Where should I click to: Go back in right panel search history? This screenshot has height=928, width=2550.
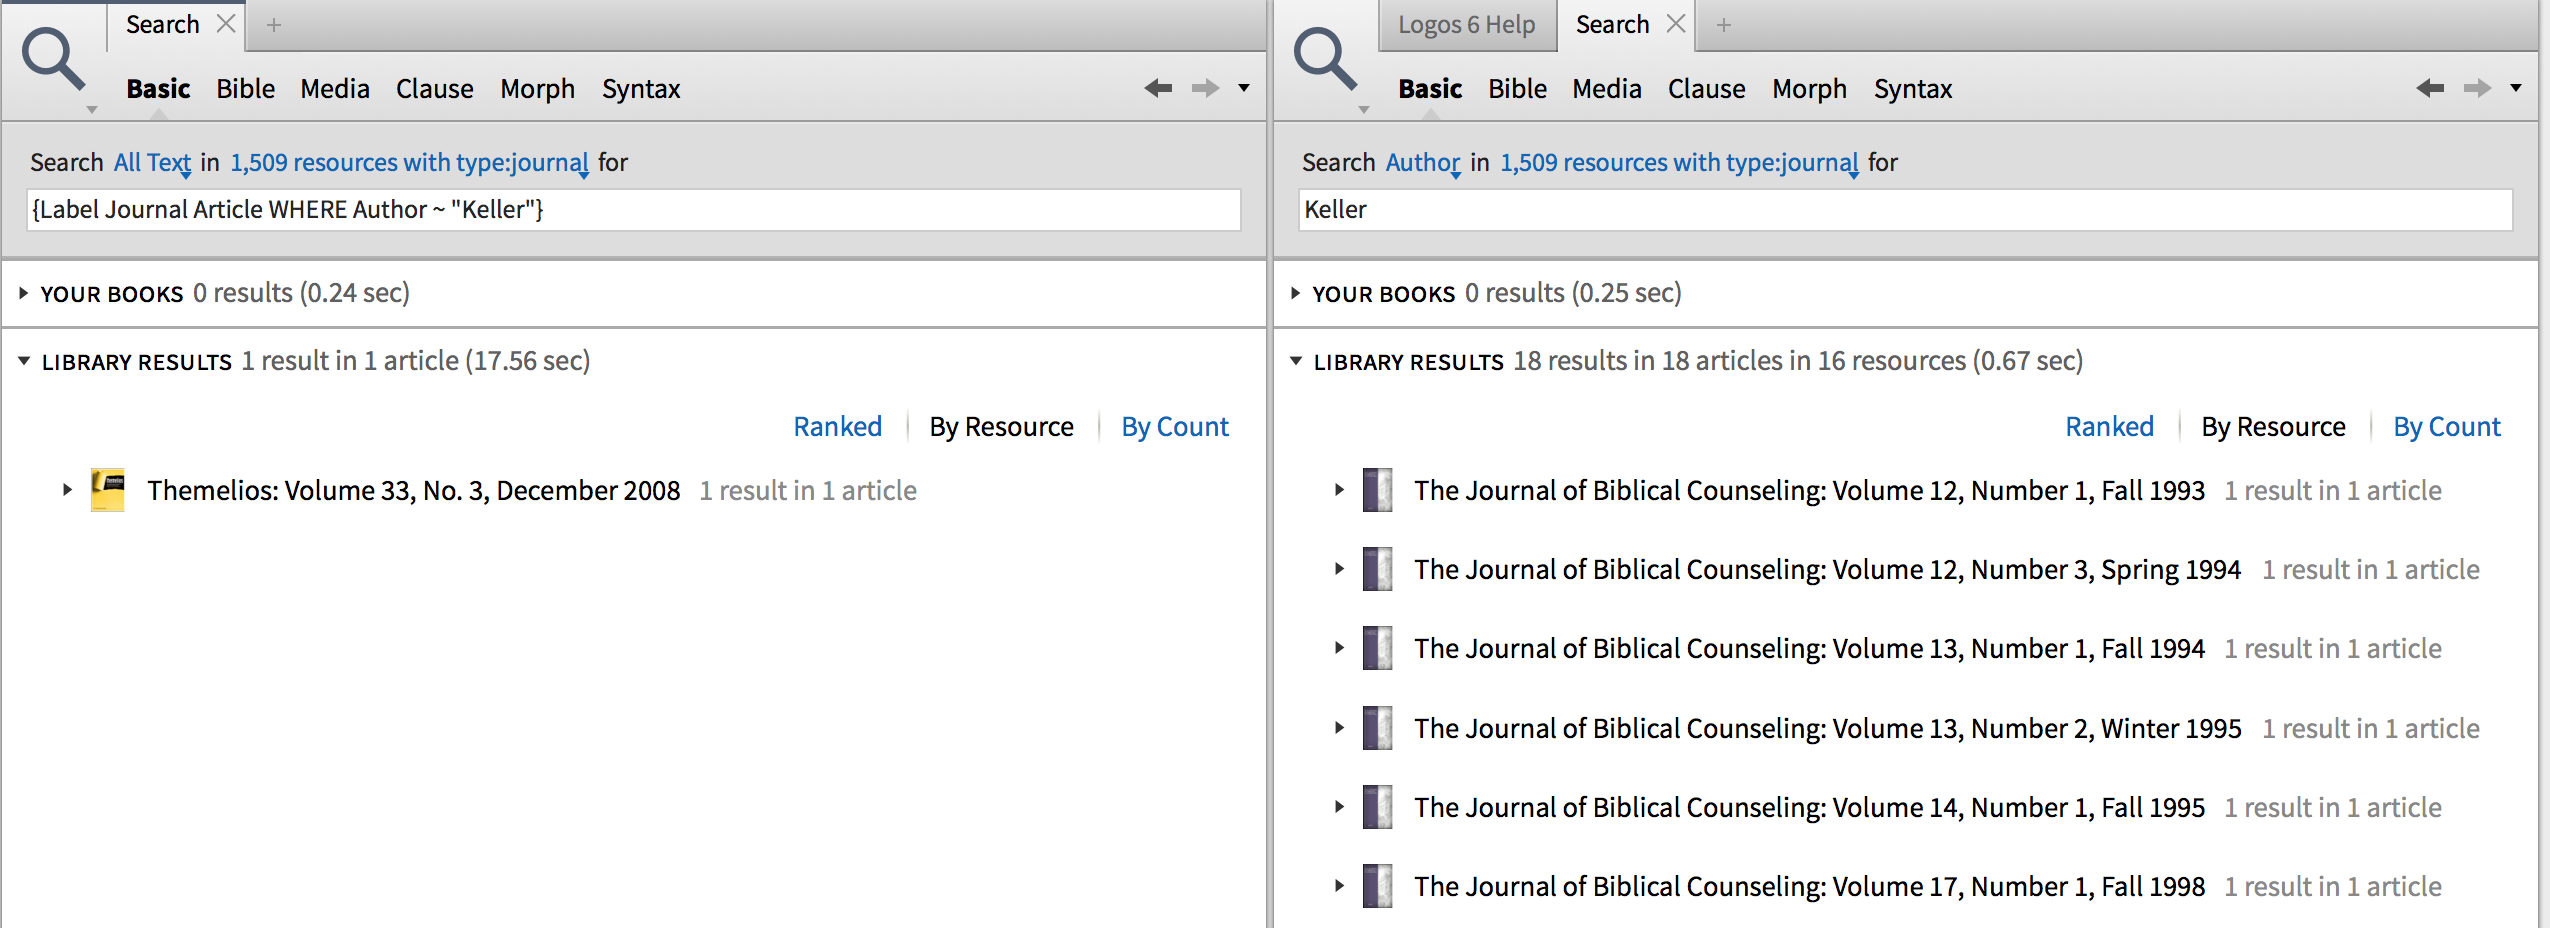(x=2430, y=88)
